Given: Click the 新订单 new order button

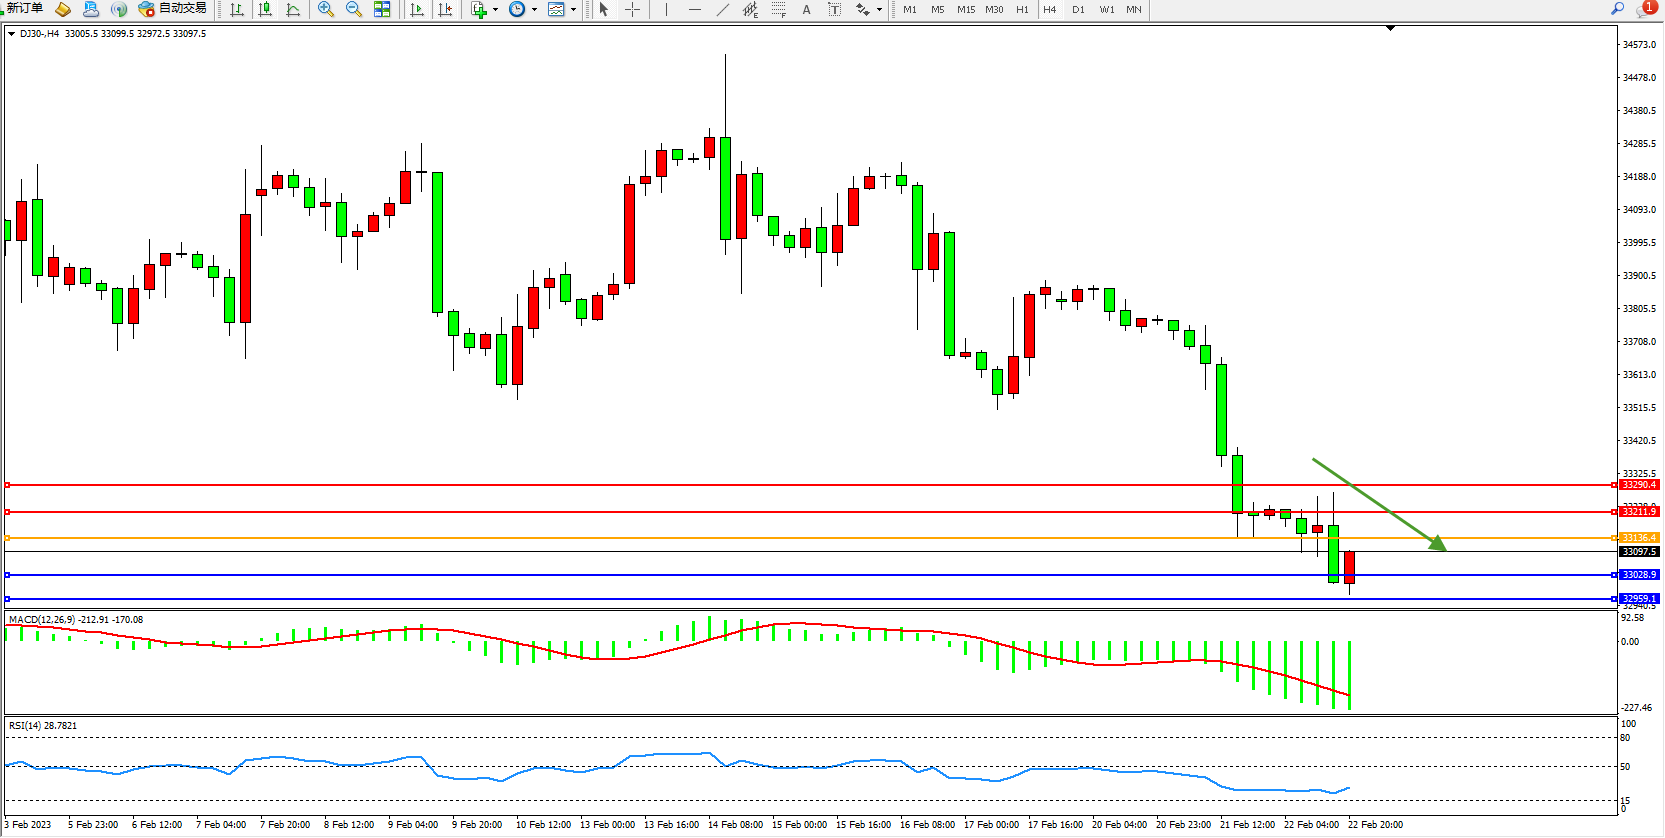Looking at the screenshot, I should (24, 9).
